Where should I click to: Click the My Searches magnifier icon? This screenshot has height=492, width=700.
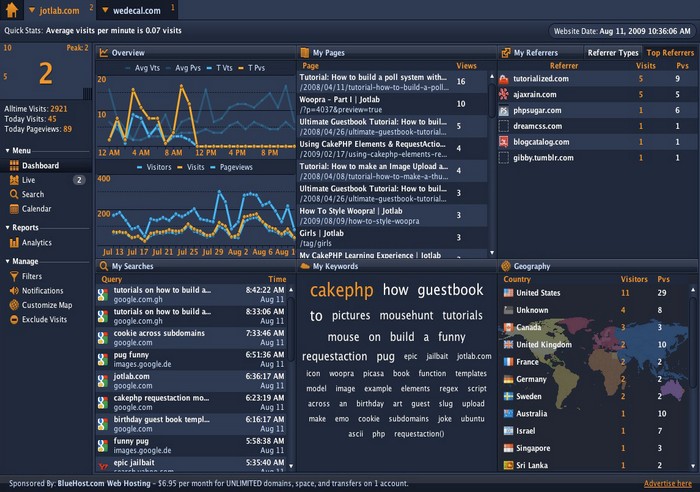tap(104, 266)
